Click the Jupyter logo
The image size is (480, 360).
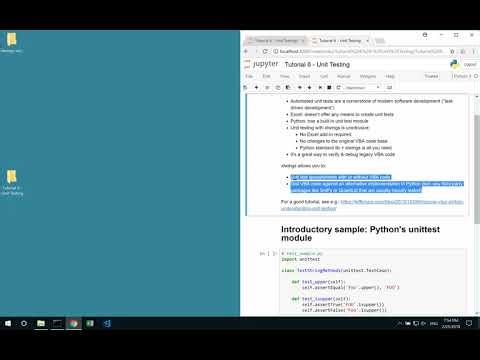[261, 64]
